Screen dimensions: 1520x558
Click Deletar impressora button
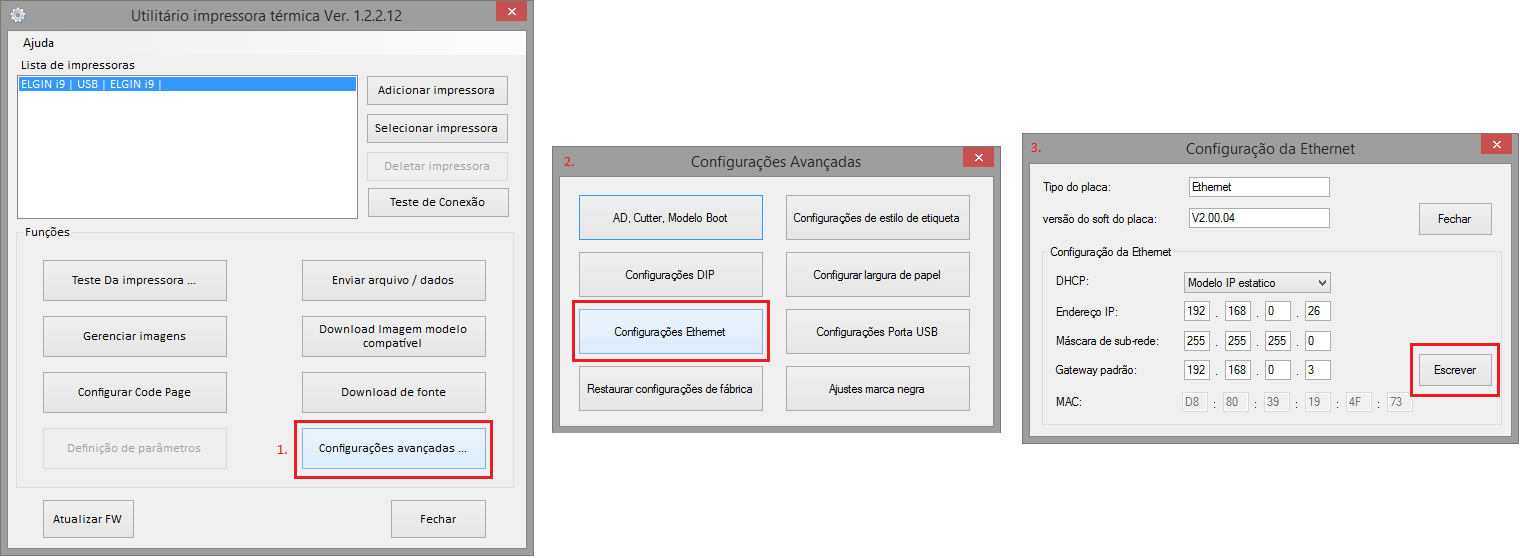[437, 166]
